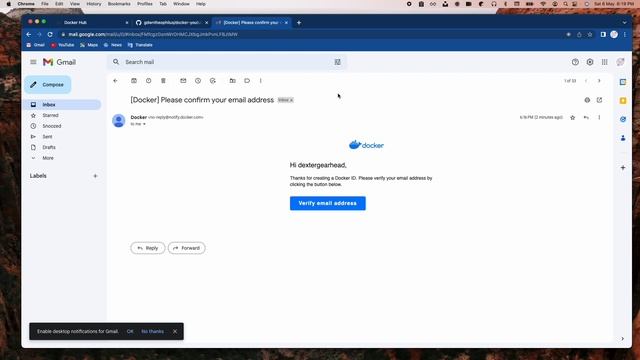The width and height of the screenshot is (640, 360).
Task: Go to the newer conversation arrow
Action: [x=586, y=81]
